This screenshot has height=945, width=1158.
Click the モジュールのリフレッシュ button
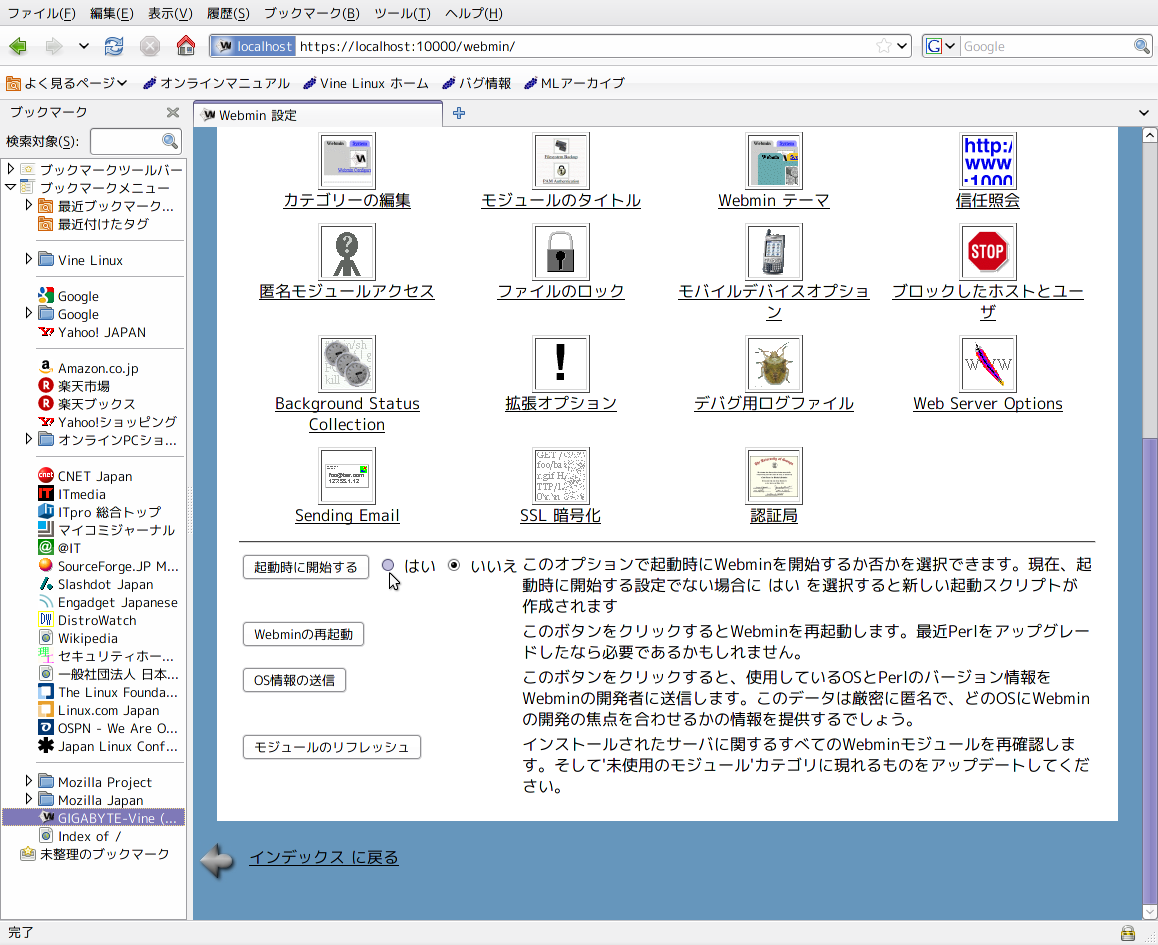coord(332,747)
